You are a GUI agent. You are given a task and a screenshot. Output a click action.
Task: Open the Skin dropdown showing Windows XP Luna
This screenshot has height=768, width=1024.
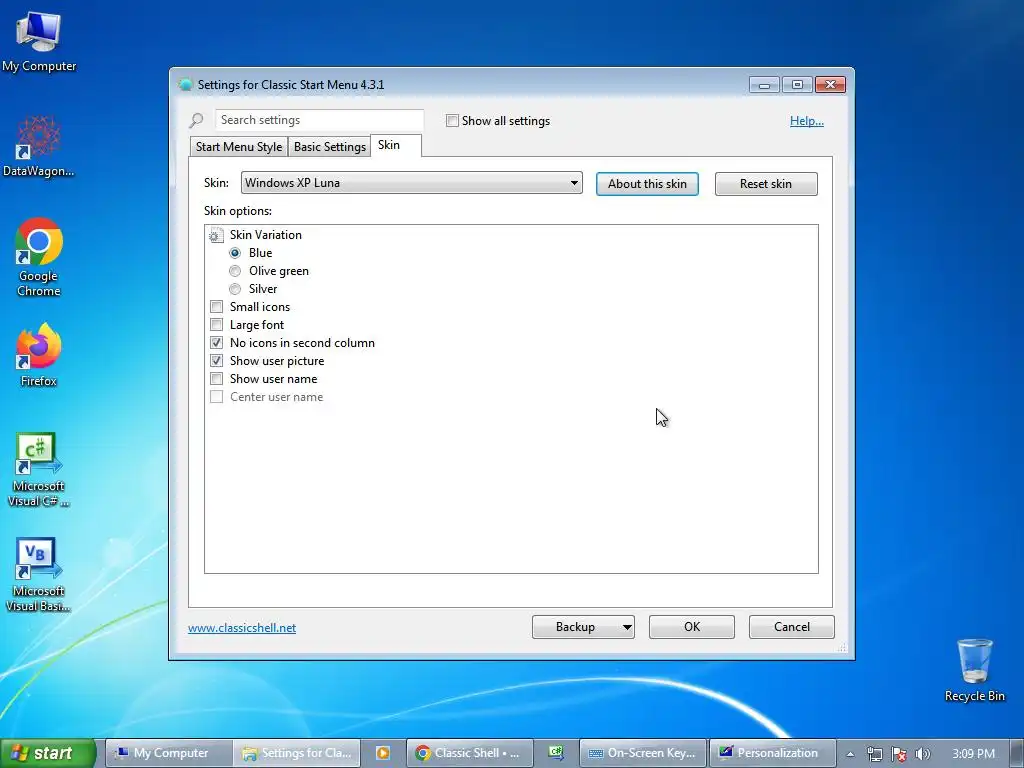[411, 183]
